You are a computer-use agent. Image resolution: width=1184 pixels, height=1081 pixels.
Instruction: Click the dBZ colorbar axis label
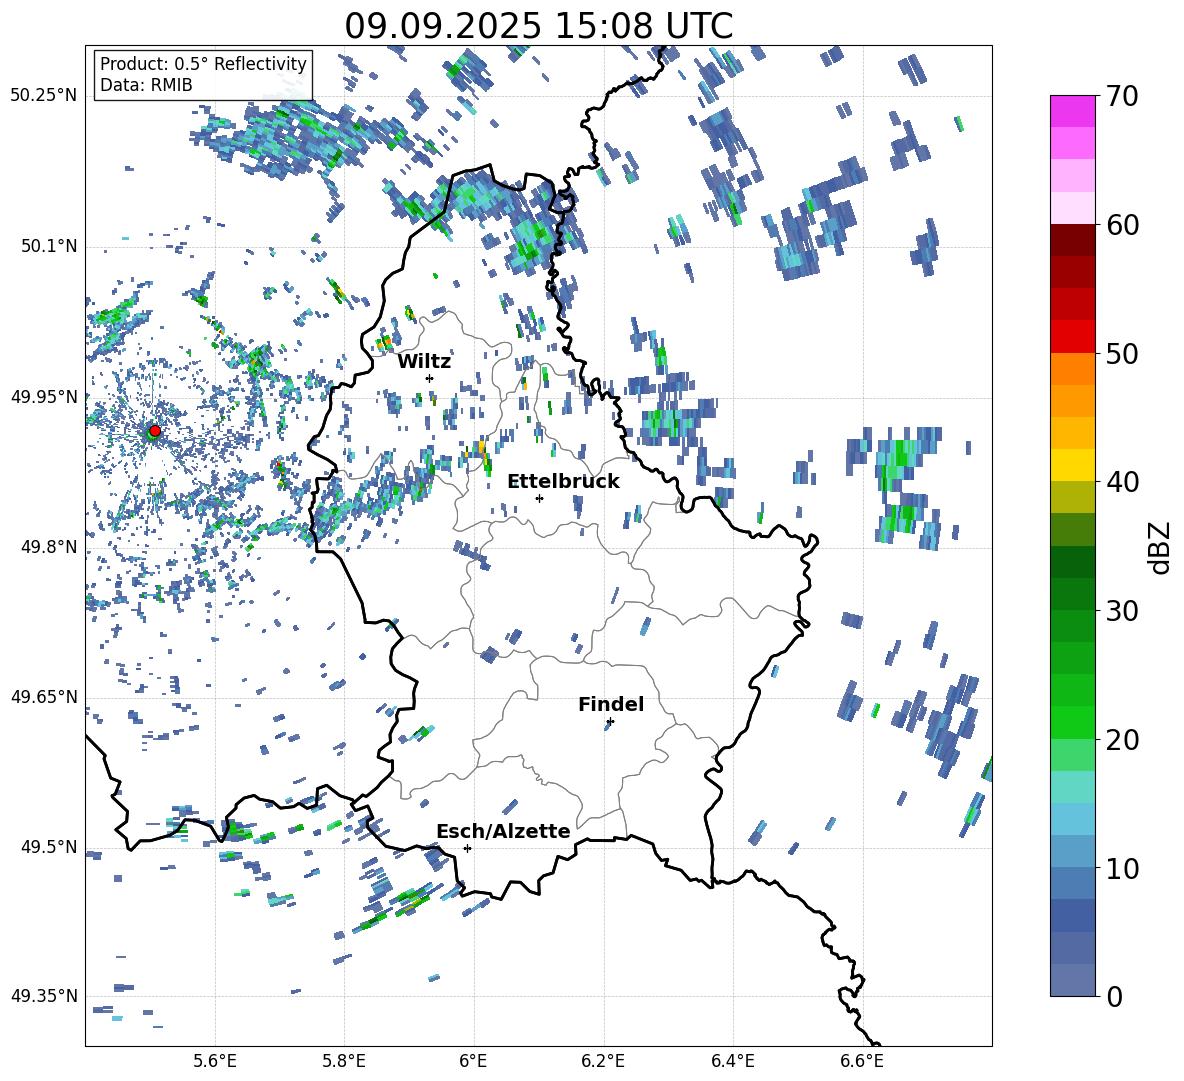[1161, 547]
